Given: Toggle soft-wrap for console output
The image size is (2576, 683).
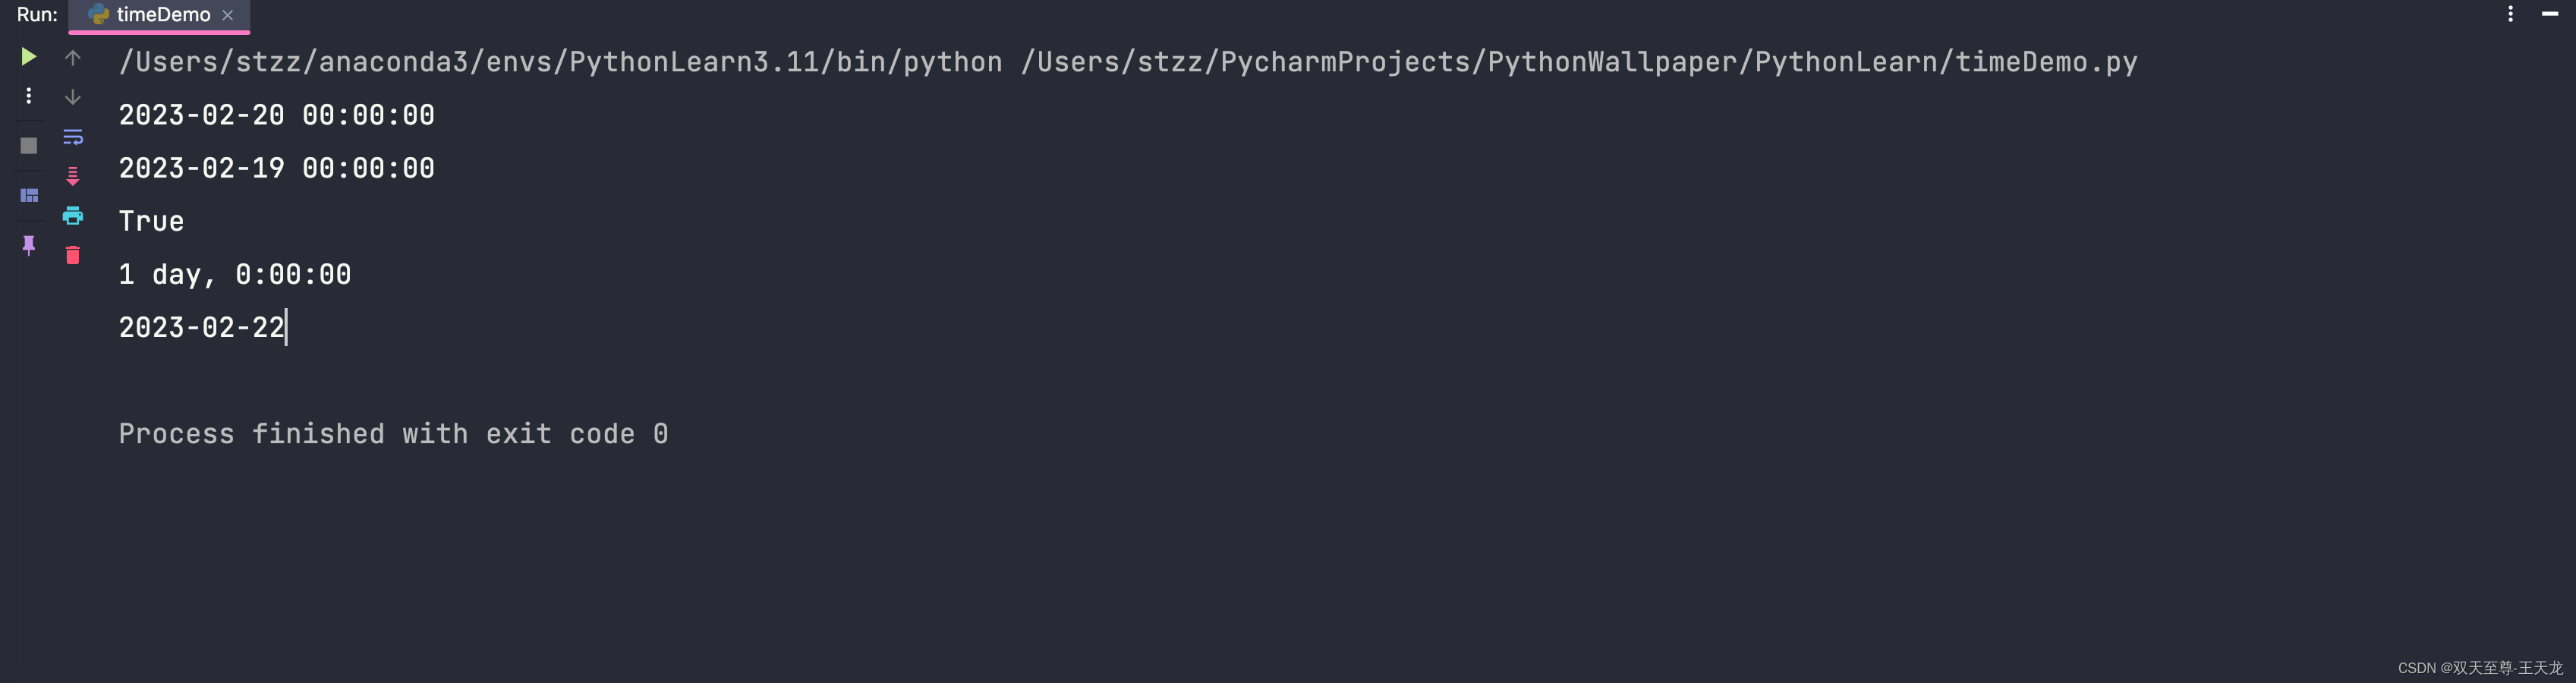Looking at the screenshot, I should click(x=73, y=137).
